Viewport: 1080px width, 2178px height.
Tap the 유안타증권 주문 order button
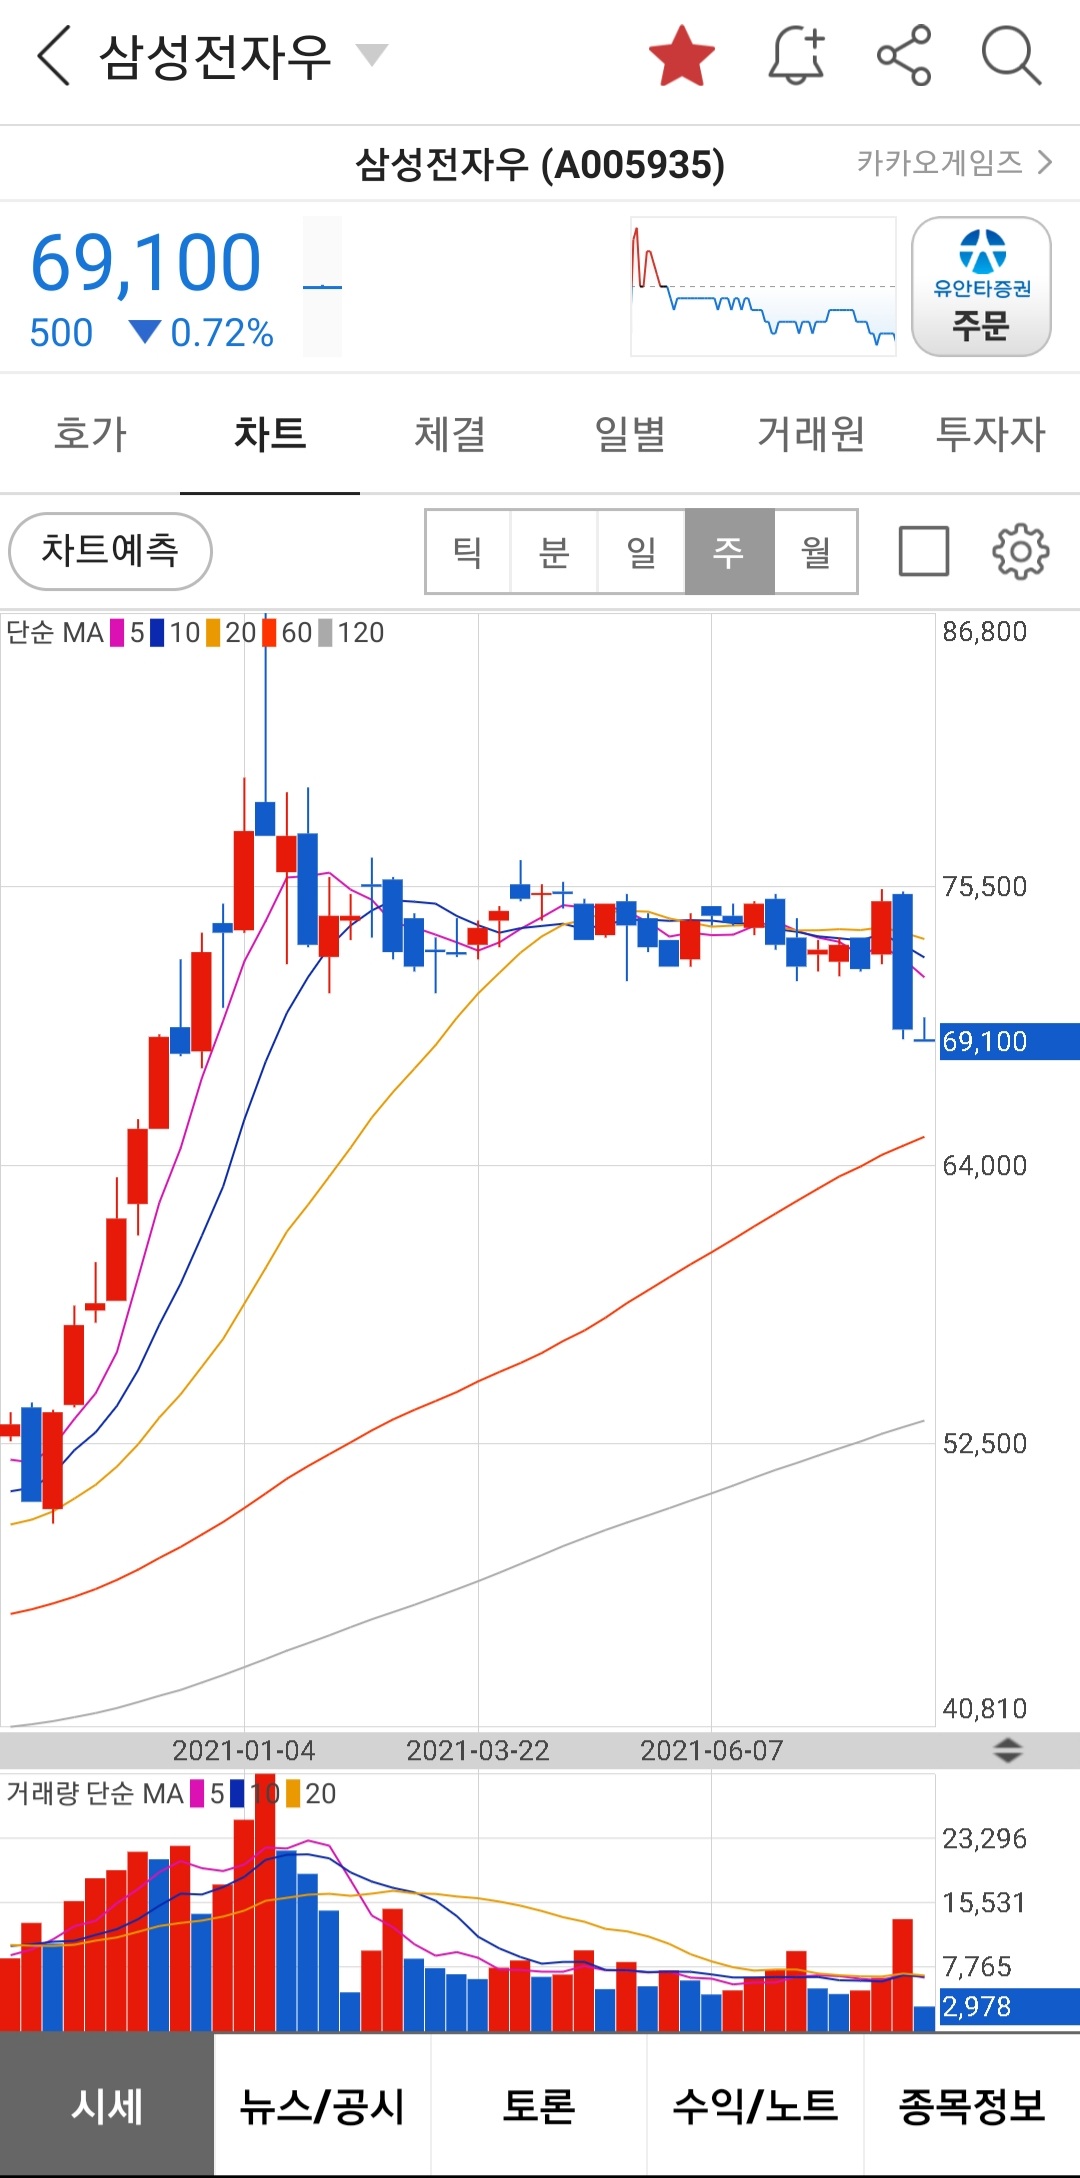(x=981, y=286)
